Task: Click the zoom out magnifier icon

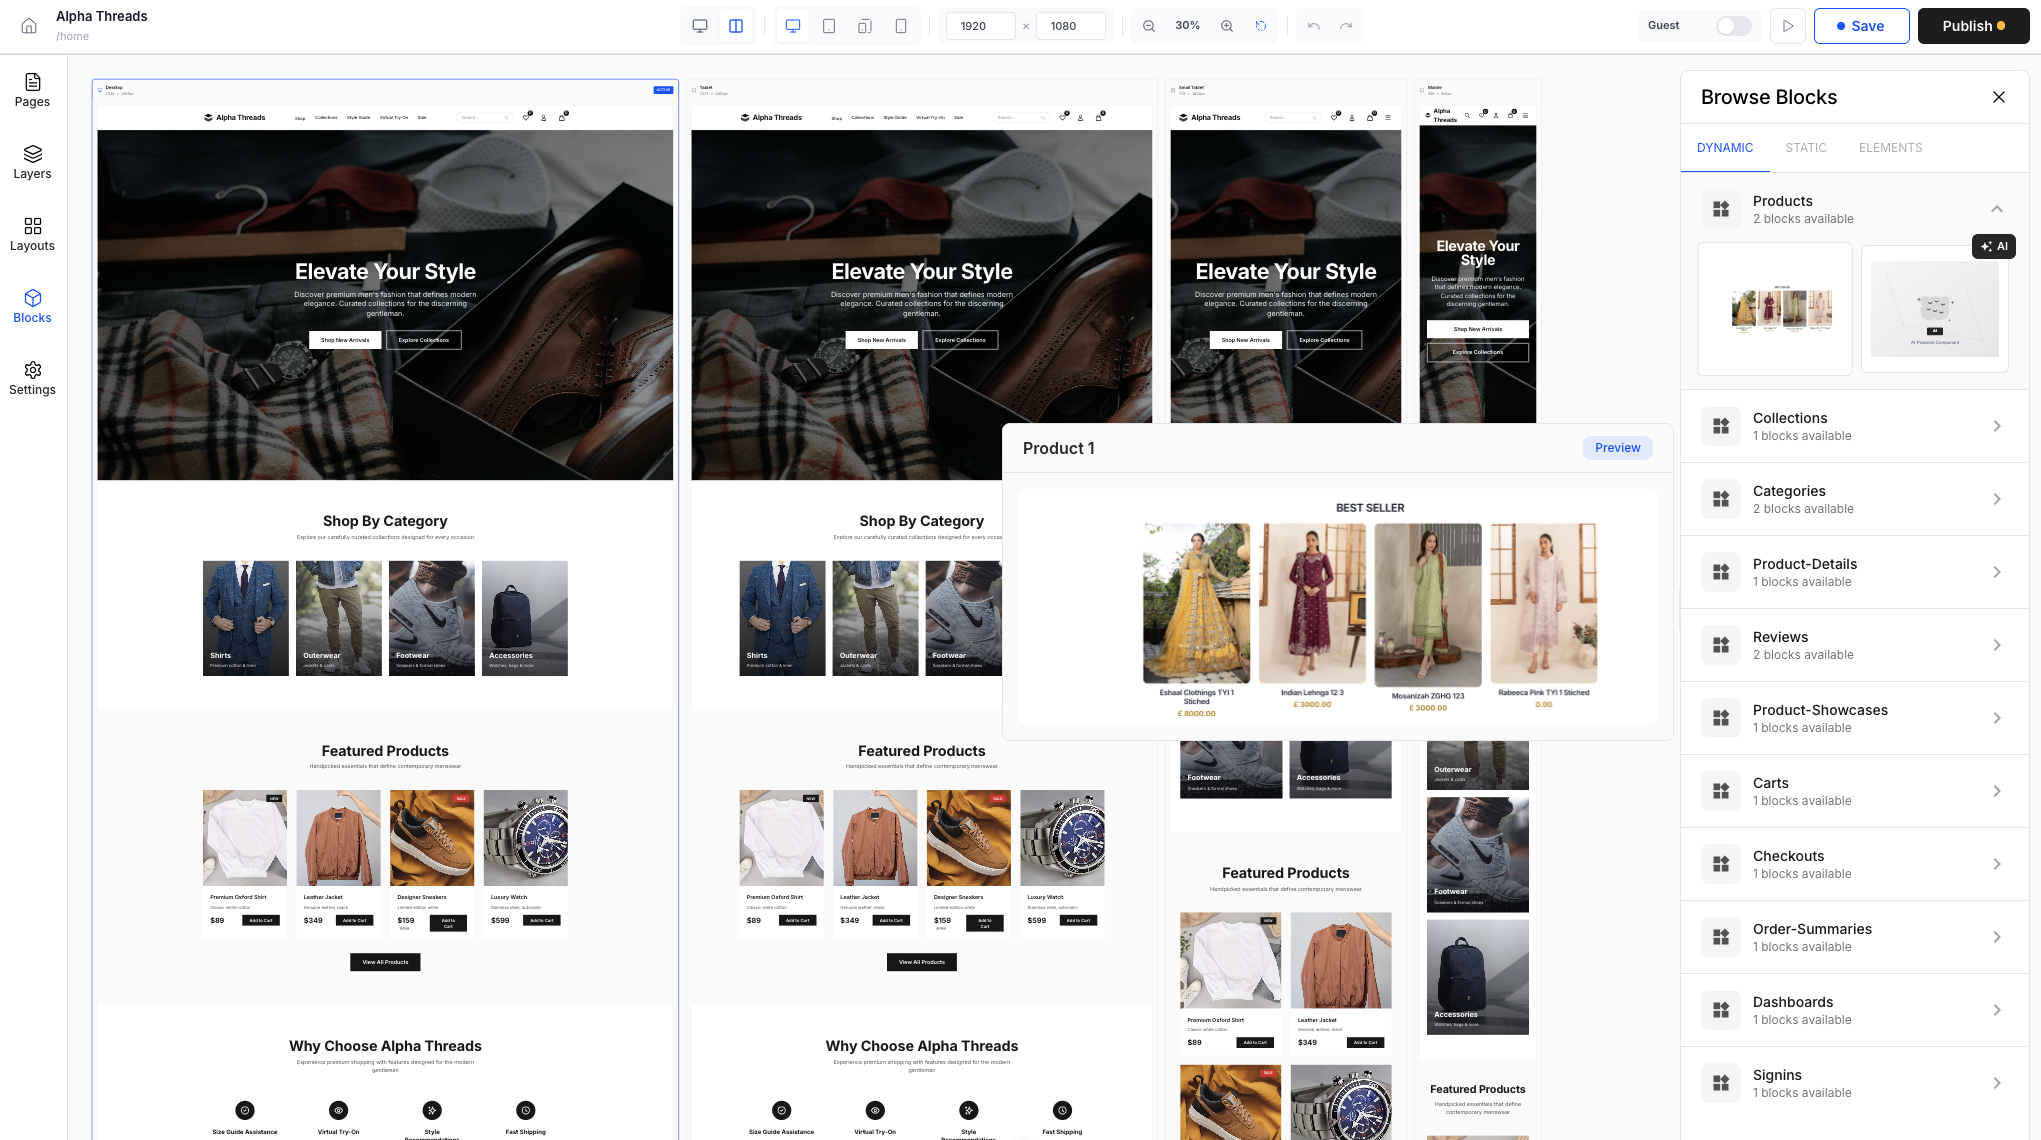Action: click(1149, 26)
